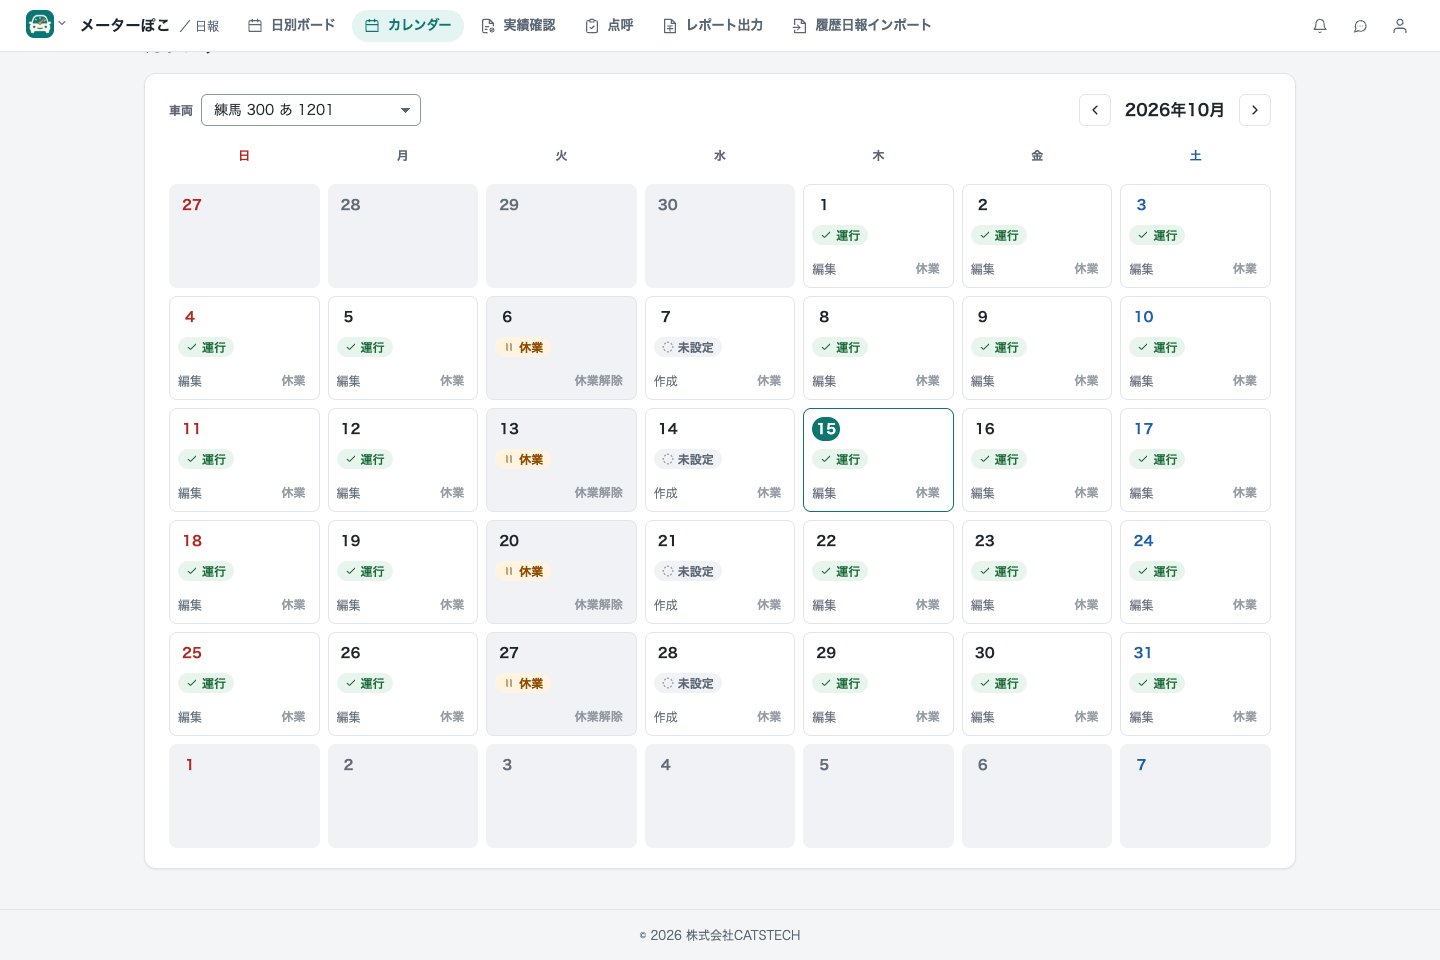Image resolution: width=1440 pixels, height=960 pixels.
Task: Open the レポート出力 tab
Action: [x=713, y=26]
